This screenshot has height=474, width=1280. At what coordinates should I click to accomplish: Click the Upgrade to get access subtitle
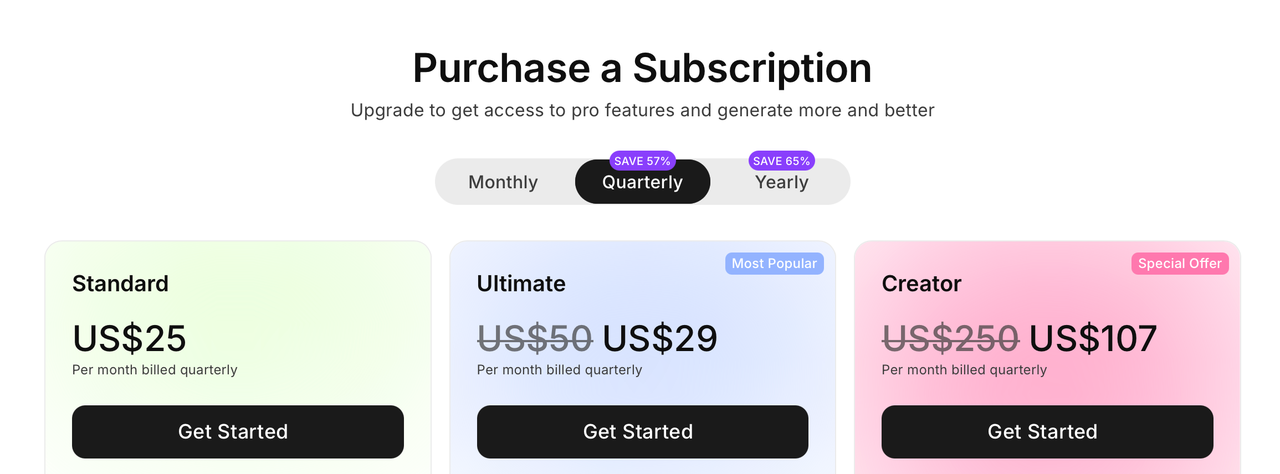tap(642, 110)
